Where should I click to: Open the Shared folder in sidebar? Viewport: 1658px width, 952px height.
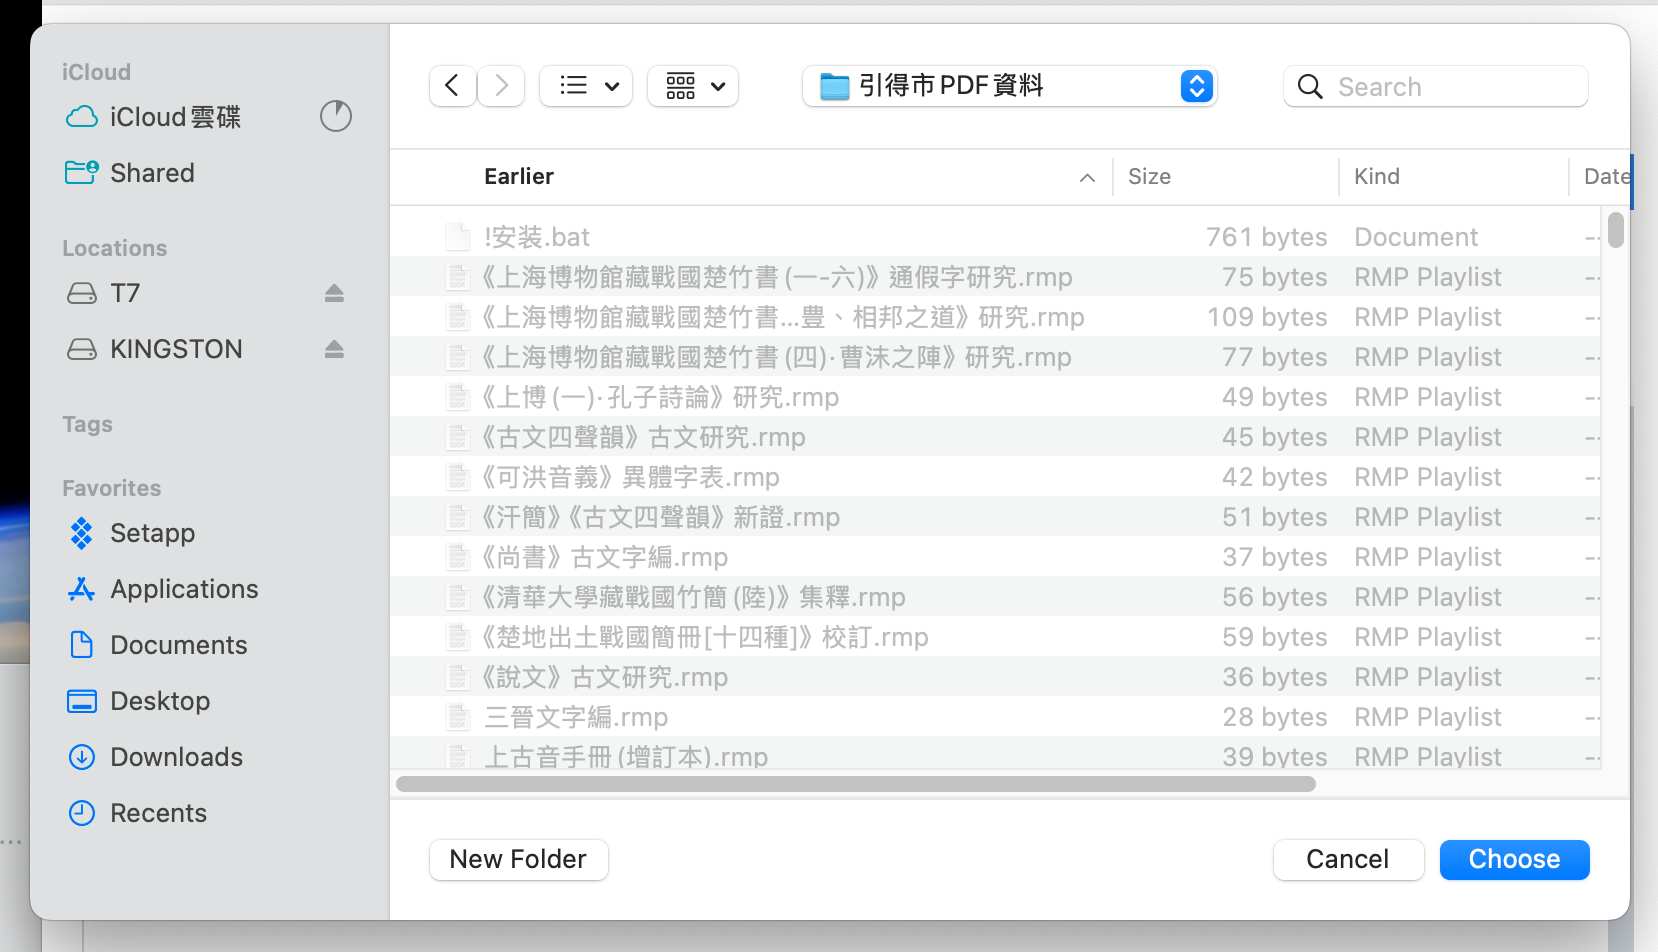click(x=152, y=173)
